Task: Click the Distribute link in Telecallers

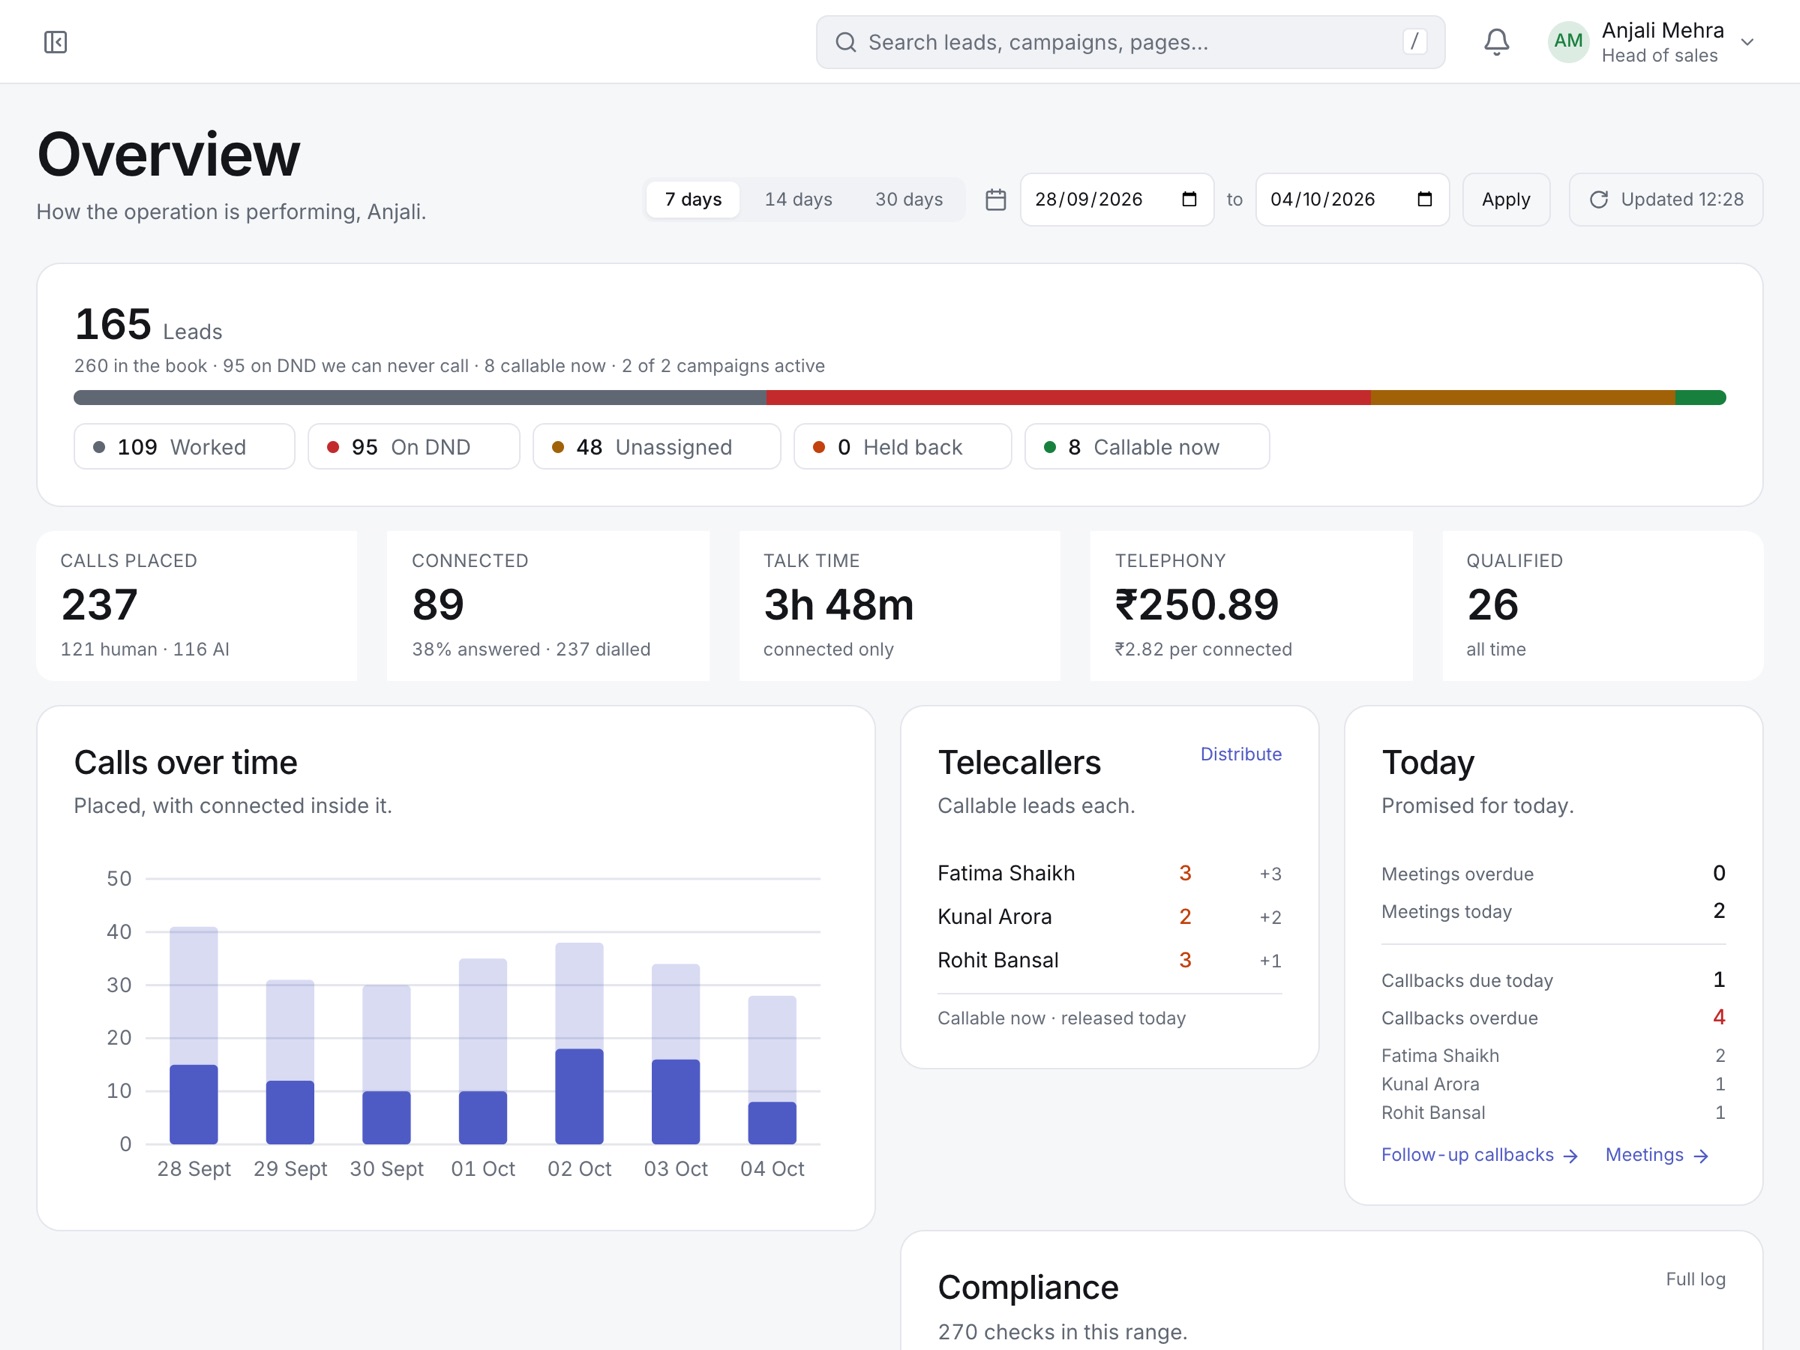Action: 1240,754
